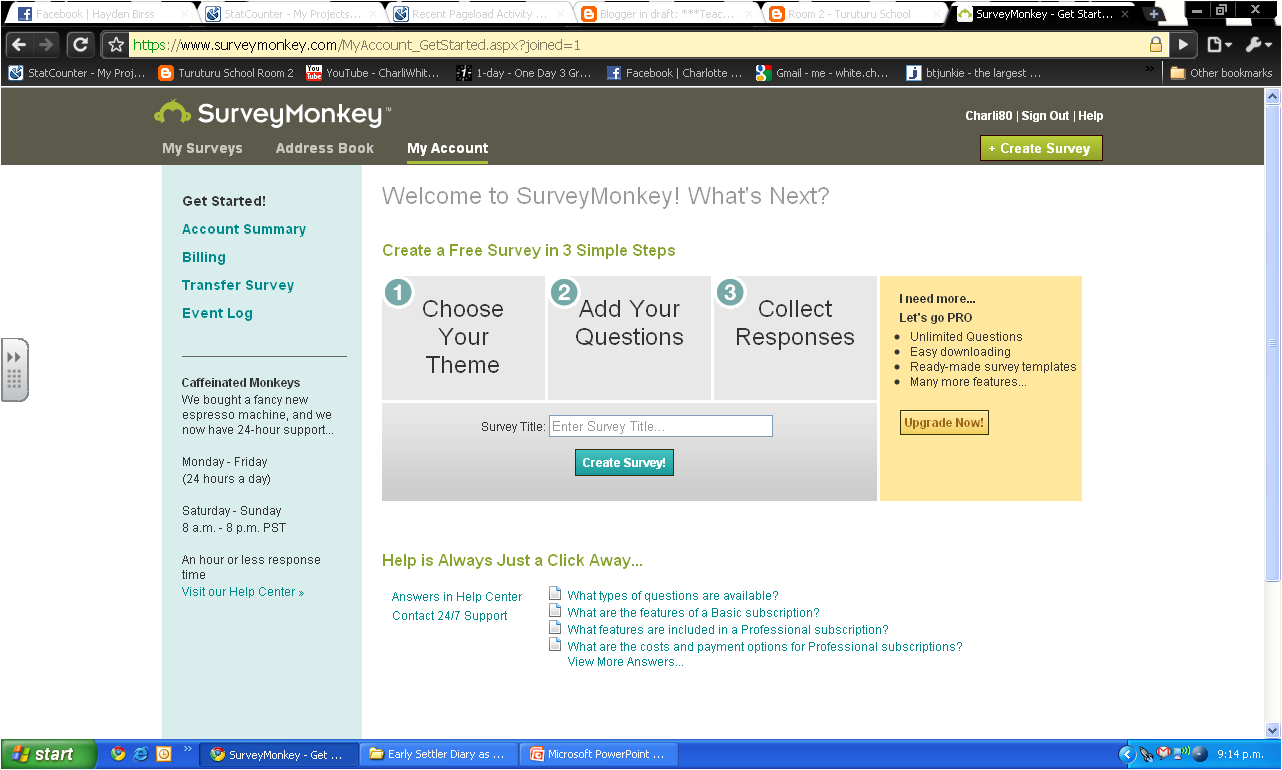Open the Help link in the header
Image resolution: width=1282 pixels, height=770 pixels.
coord(1091,116)
